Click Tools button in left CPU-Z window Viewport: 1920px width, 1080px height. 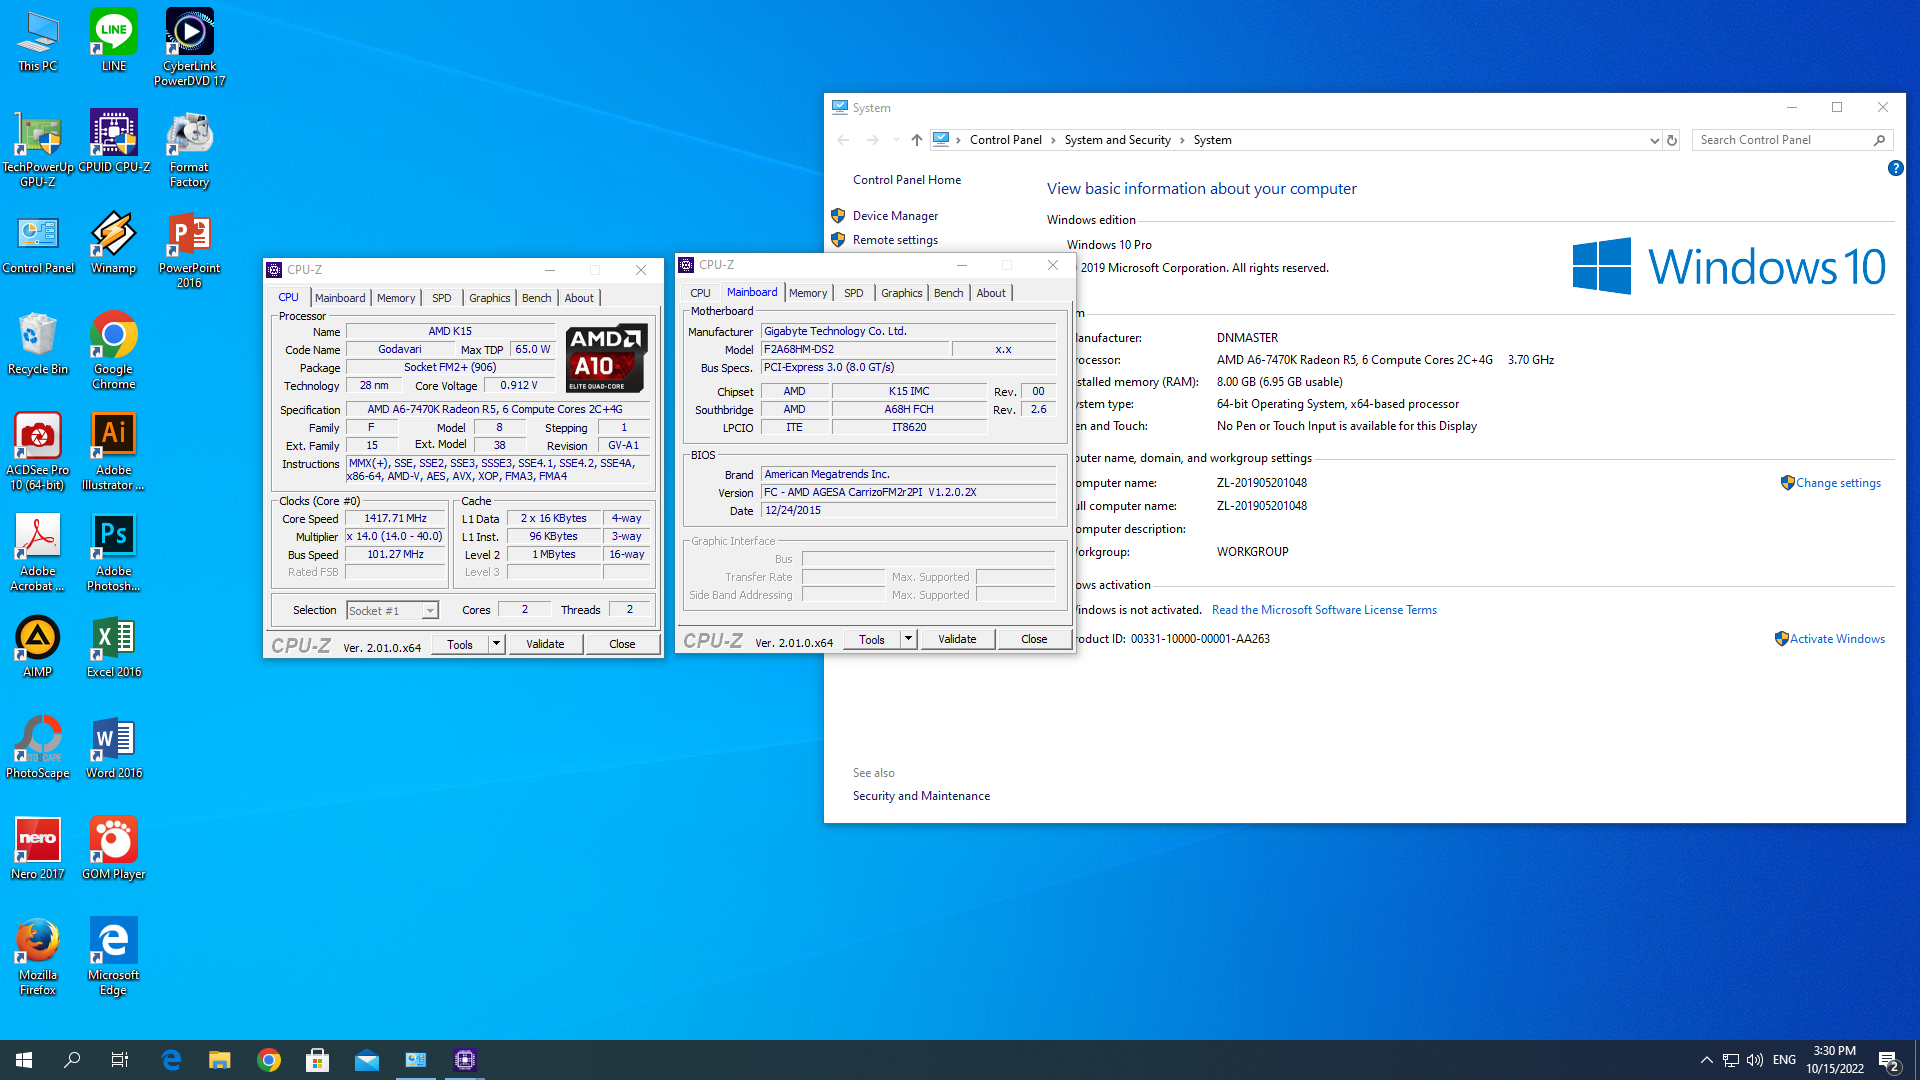(460, 644)
